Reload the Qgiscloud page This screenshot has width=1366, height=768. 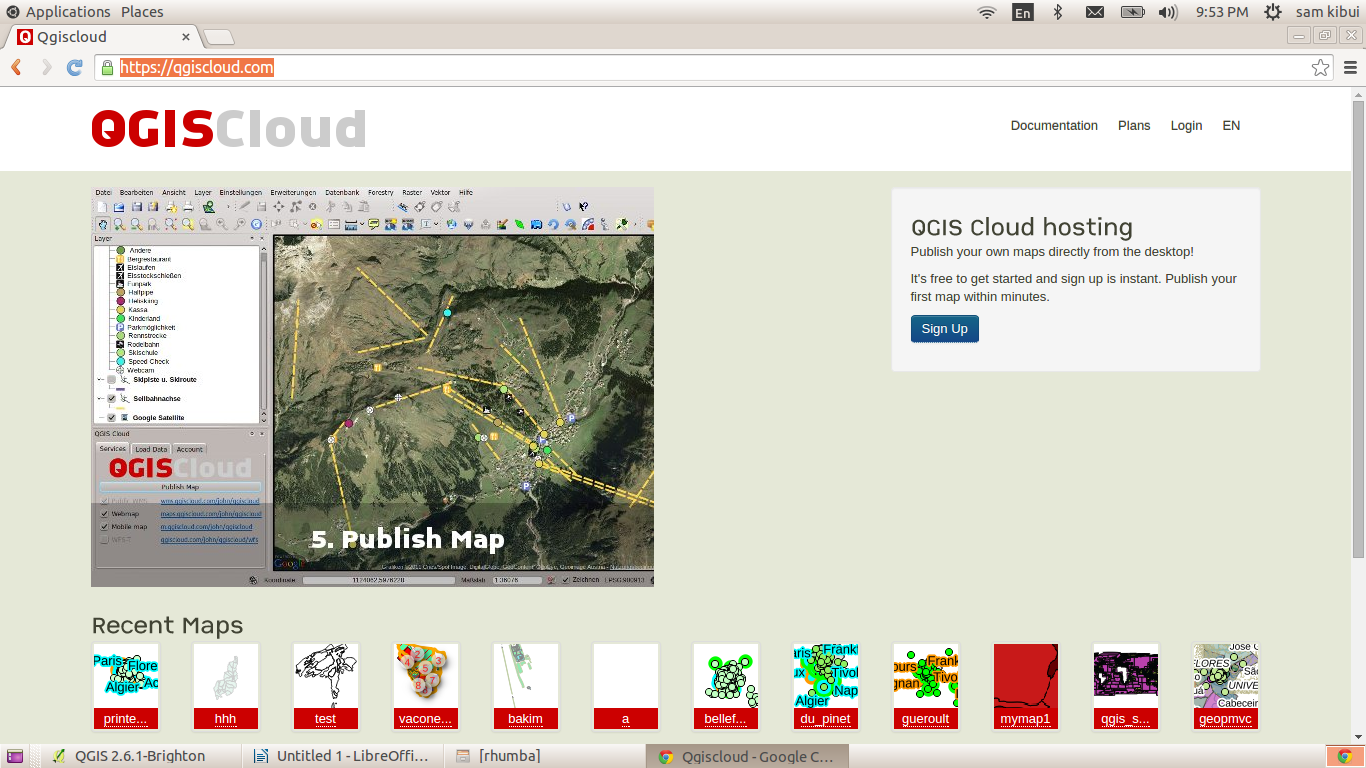click(74, 67)
